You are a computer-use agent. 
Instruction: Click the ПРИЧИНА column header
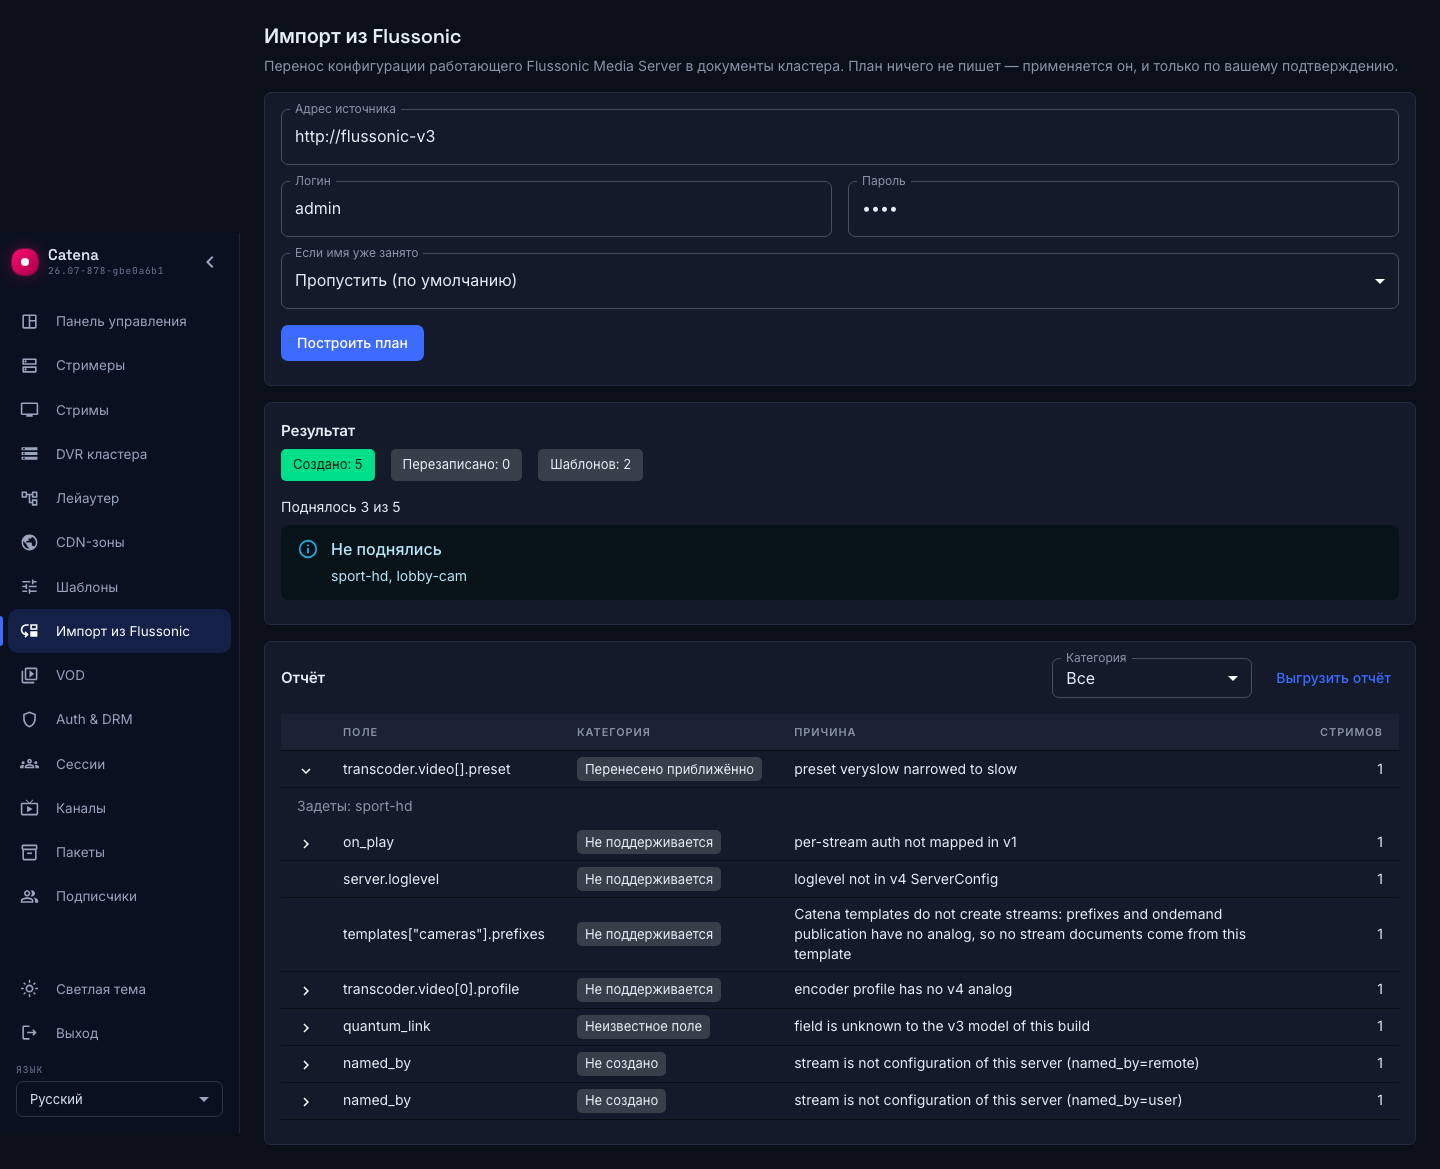click(x=825, y=732)
